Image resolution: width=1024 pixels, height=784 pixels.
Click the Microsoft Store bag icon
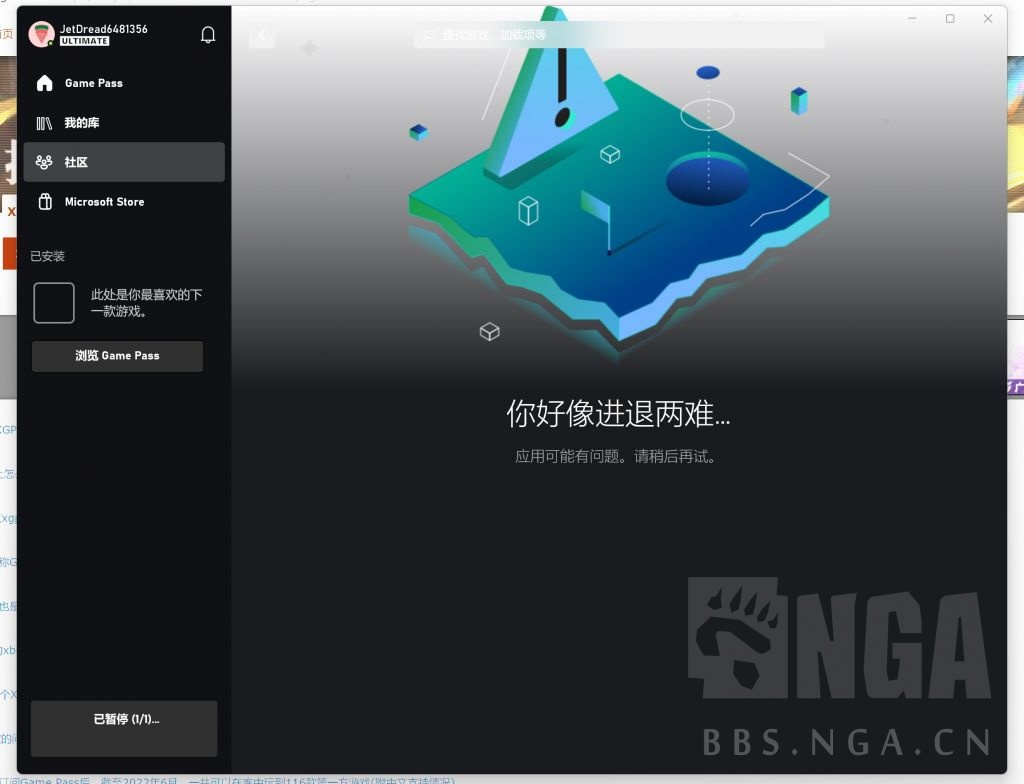44,201
